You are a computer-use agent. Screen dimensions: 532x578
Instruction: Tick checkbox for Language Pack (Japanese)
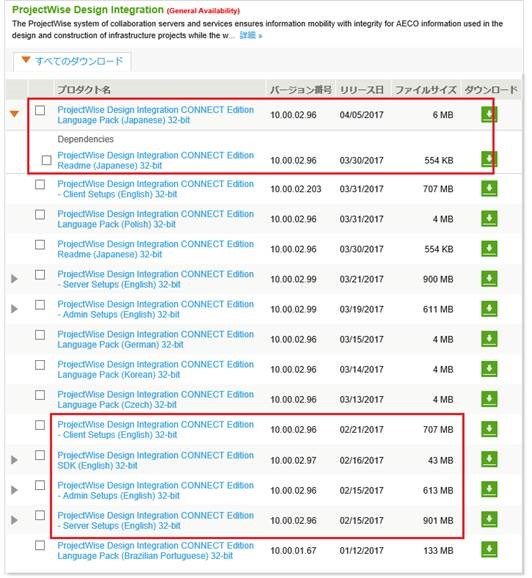40,110
